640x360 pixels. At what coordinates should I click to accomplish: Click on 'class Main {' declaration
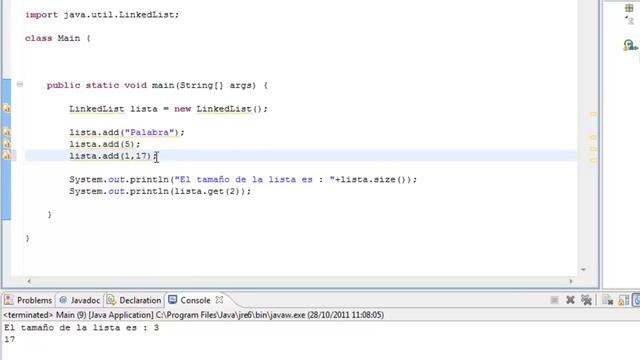tap(58, 38)
